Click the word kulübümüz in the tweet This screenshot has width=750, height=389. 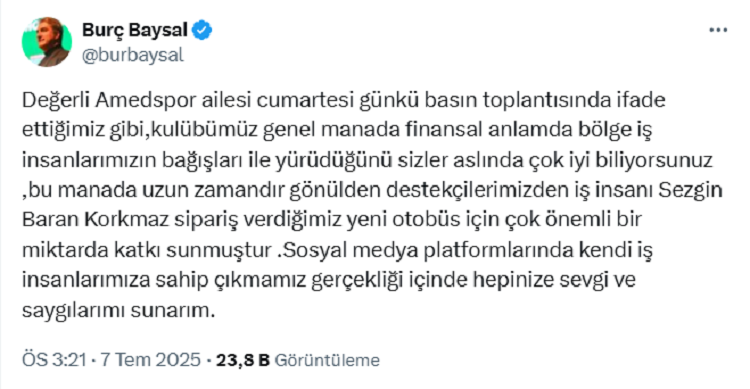(205, 131)
